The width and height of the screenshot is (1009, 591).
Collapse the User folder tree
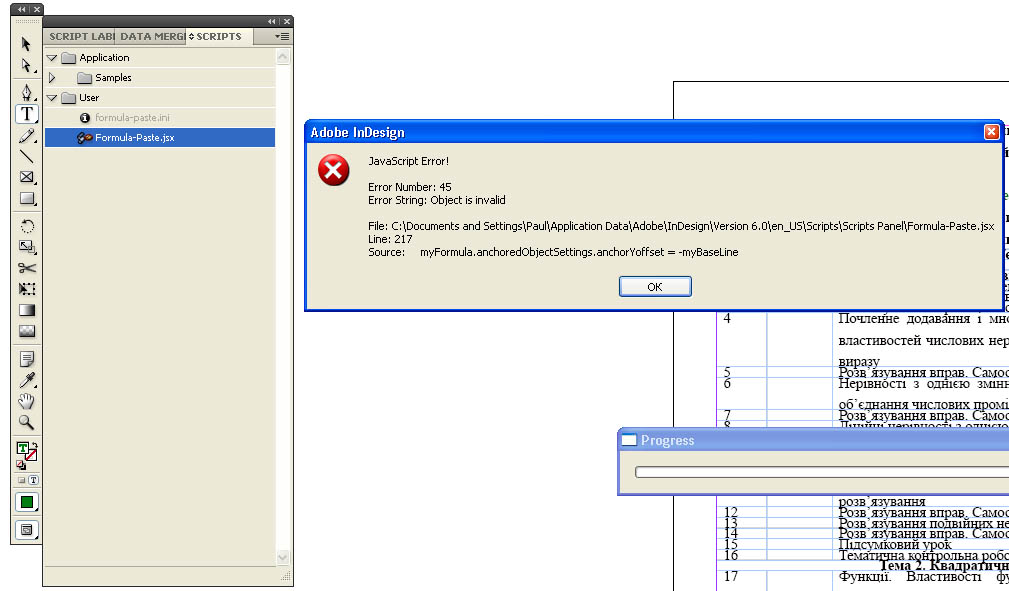[52, 98]
